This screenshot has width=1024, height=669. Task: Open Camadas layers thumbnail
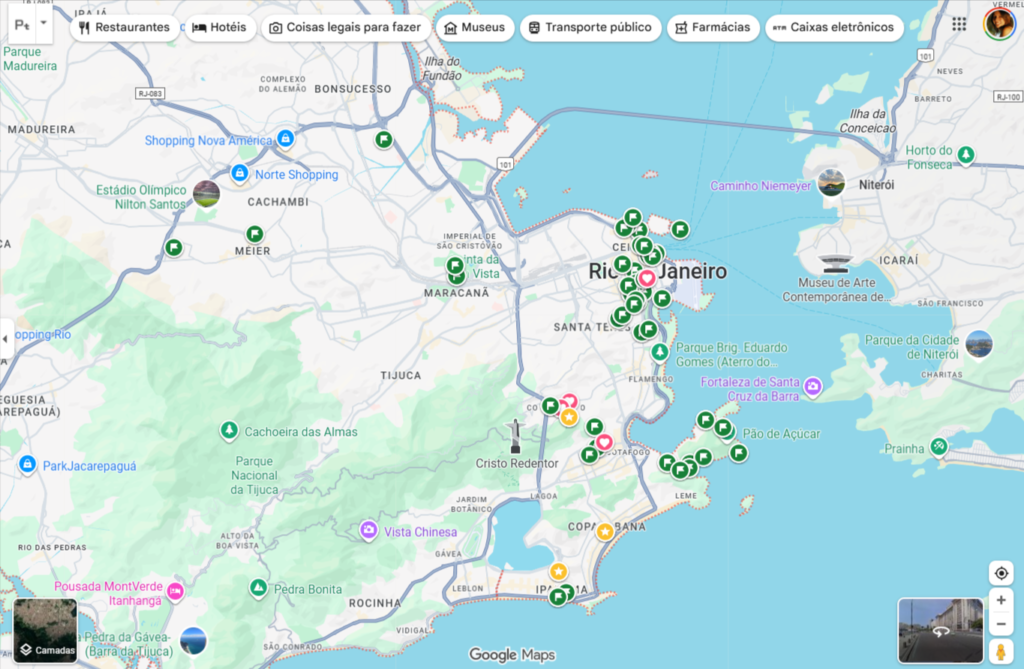click(x=46, y=630)
